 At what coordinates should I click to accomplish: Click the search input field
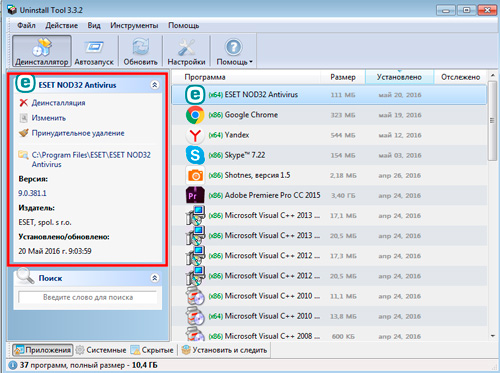88,297
